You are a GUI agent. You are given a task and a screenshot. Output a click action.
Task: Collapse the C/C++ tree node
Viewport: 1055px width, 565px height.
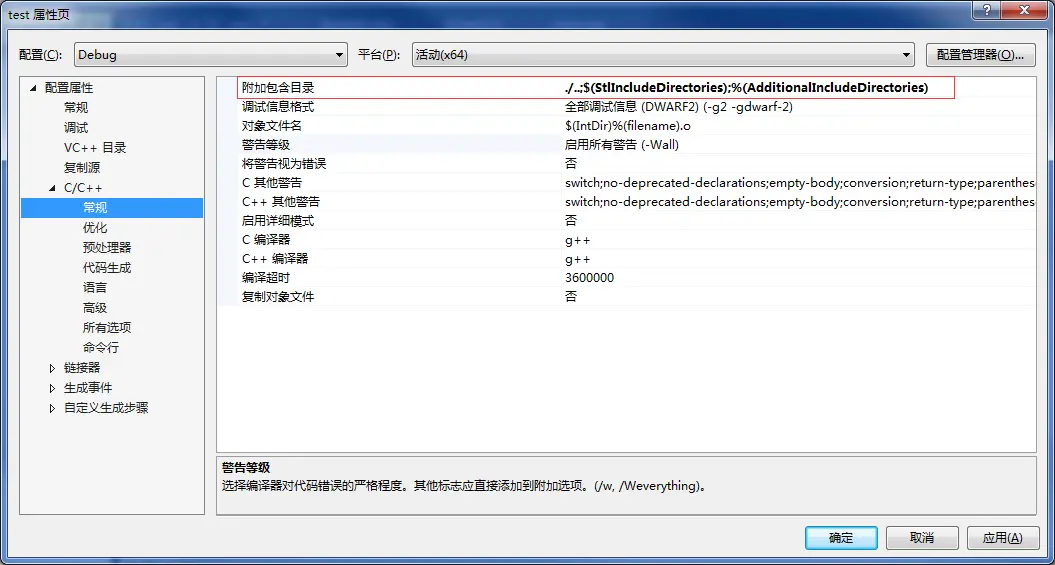52,188
